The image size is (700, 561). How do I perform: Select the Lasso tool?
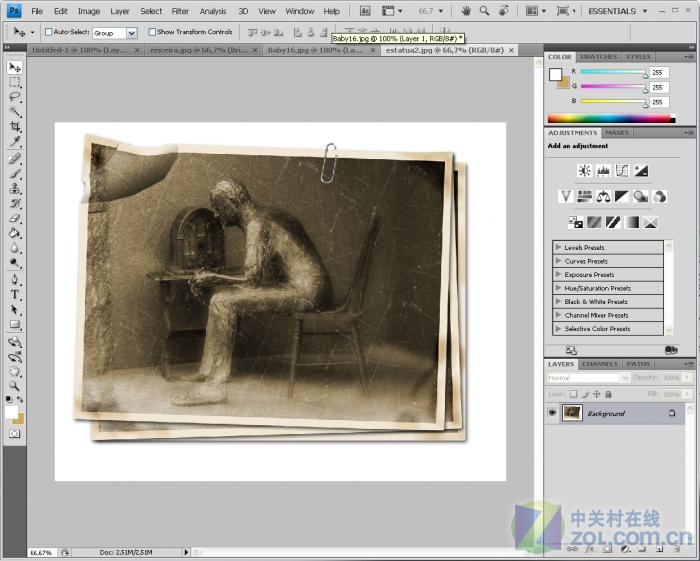pyautogui.click(x=15, y=97)
